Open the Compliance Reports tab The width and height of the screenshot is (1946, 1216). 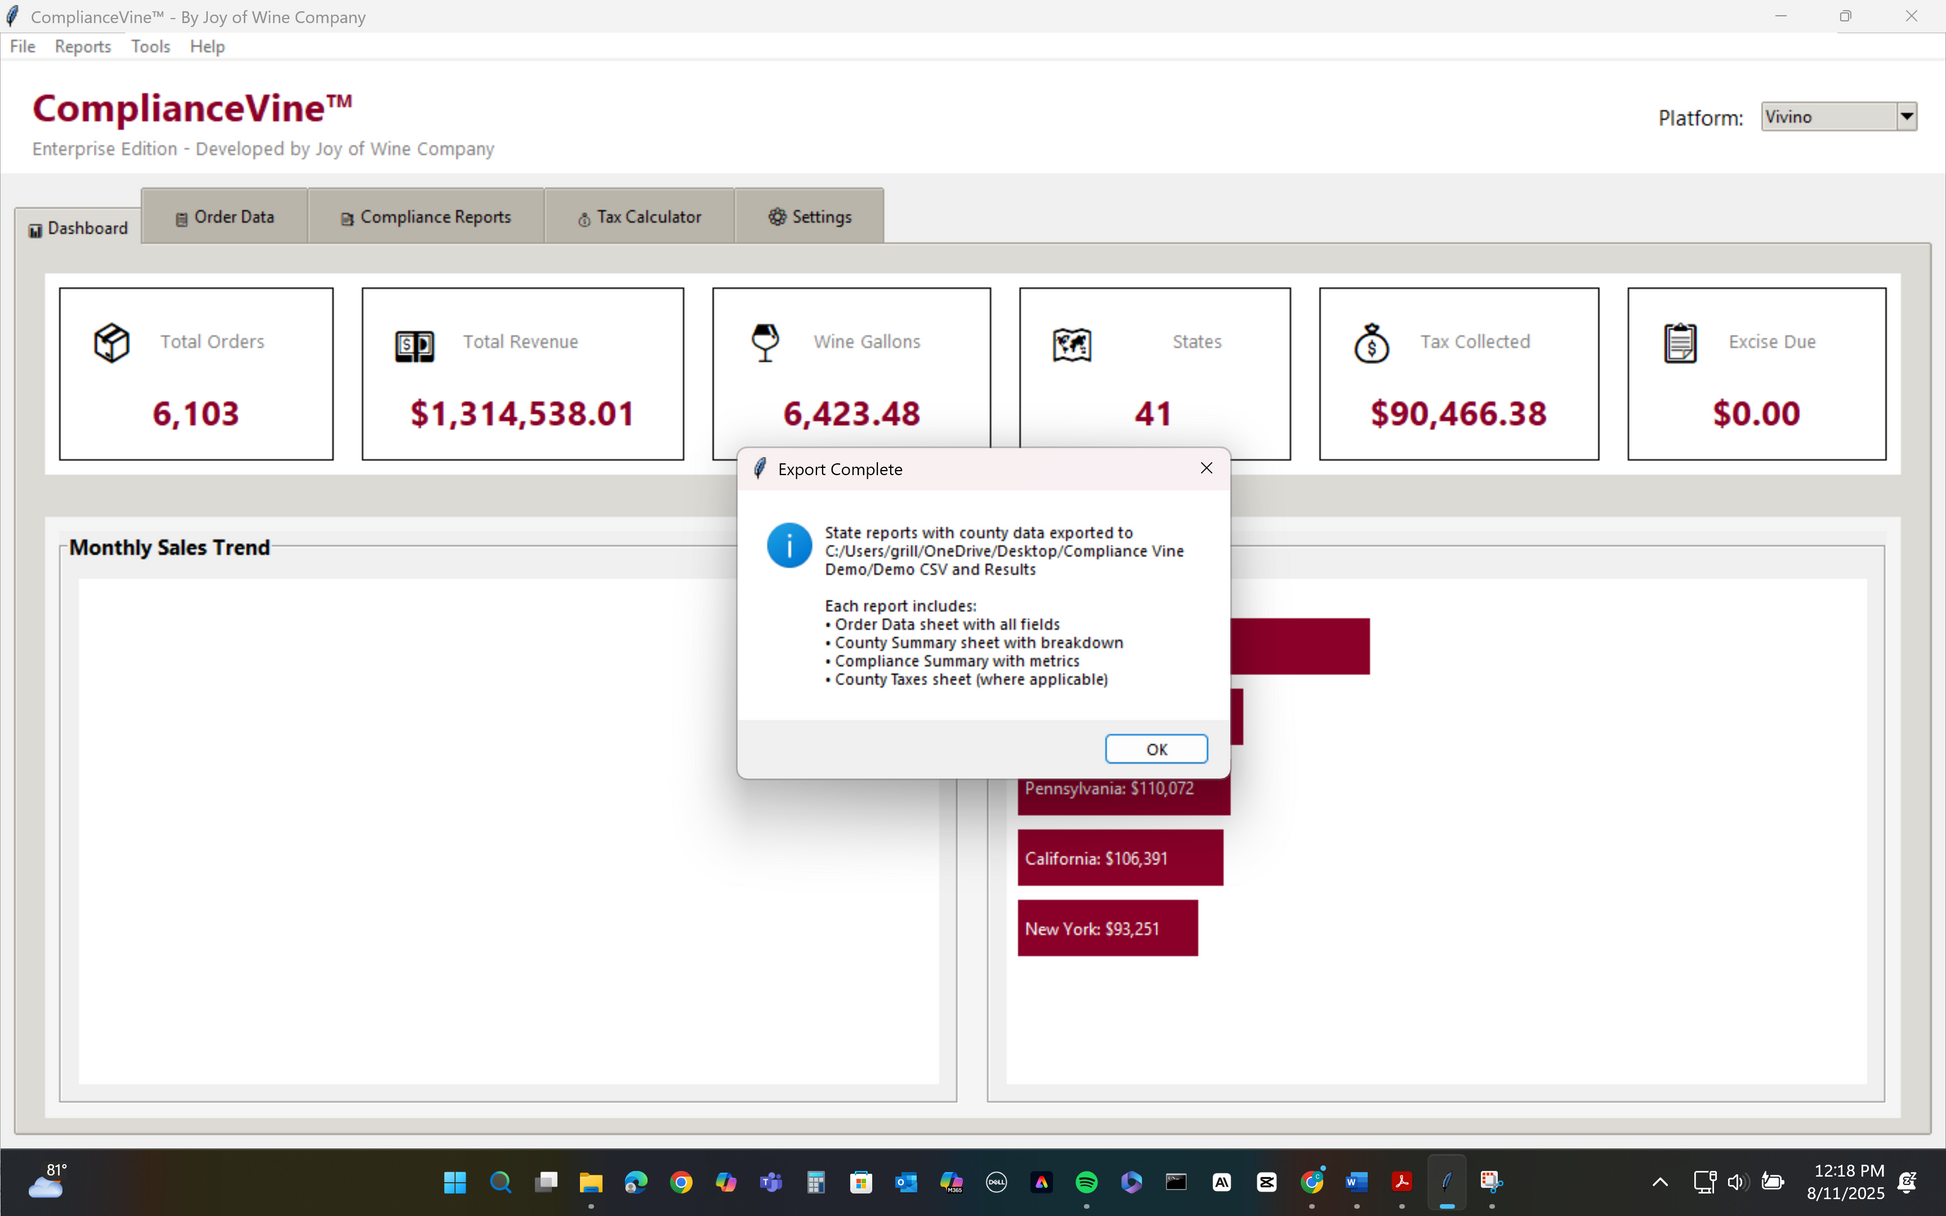(x=426, y=216)
